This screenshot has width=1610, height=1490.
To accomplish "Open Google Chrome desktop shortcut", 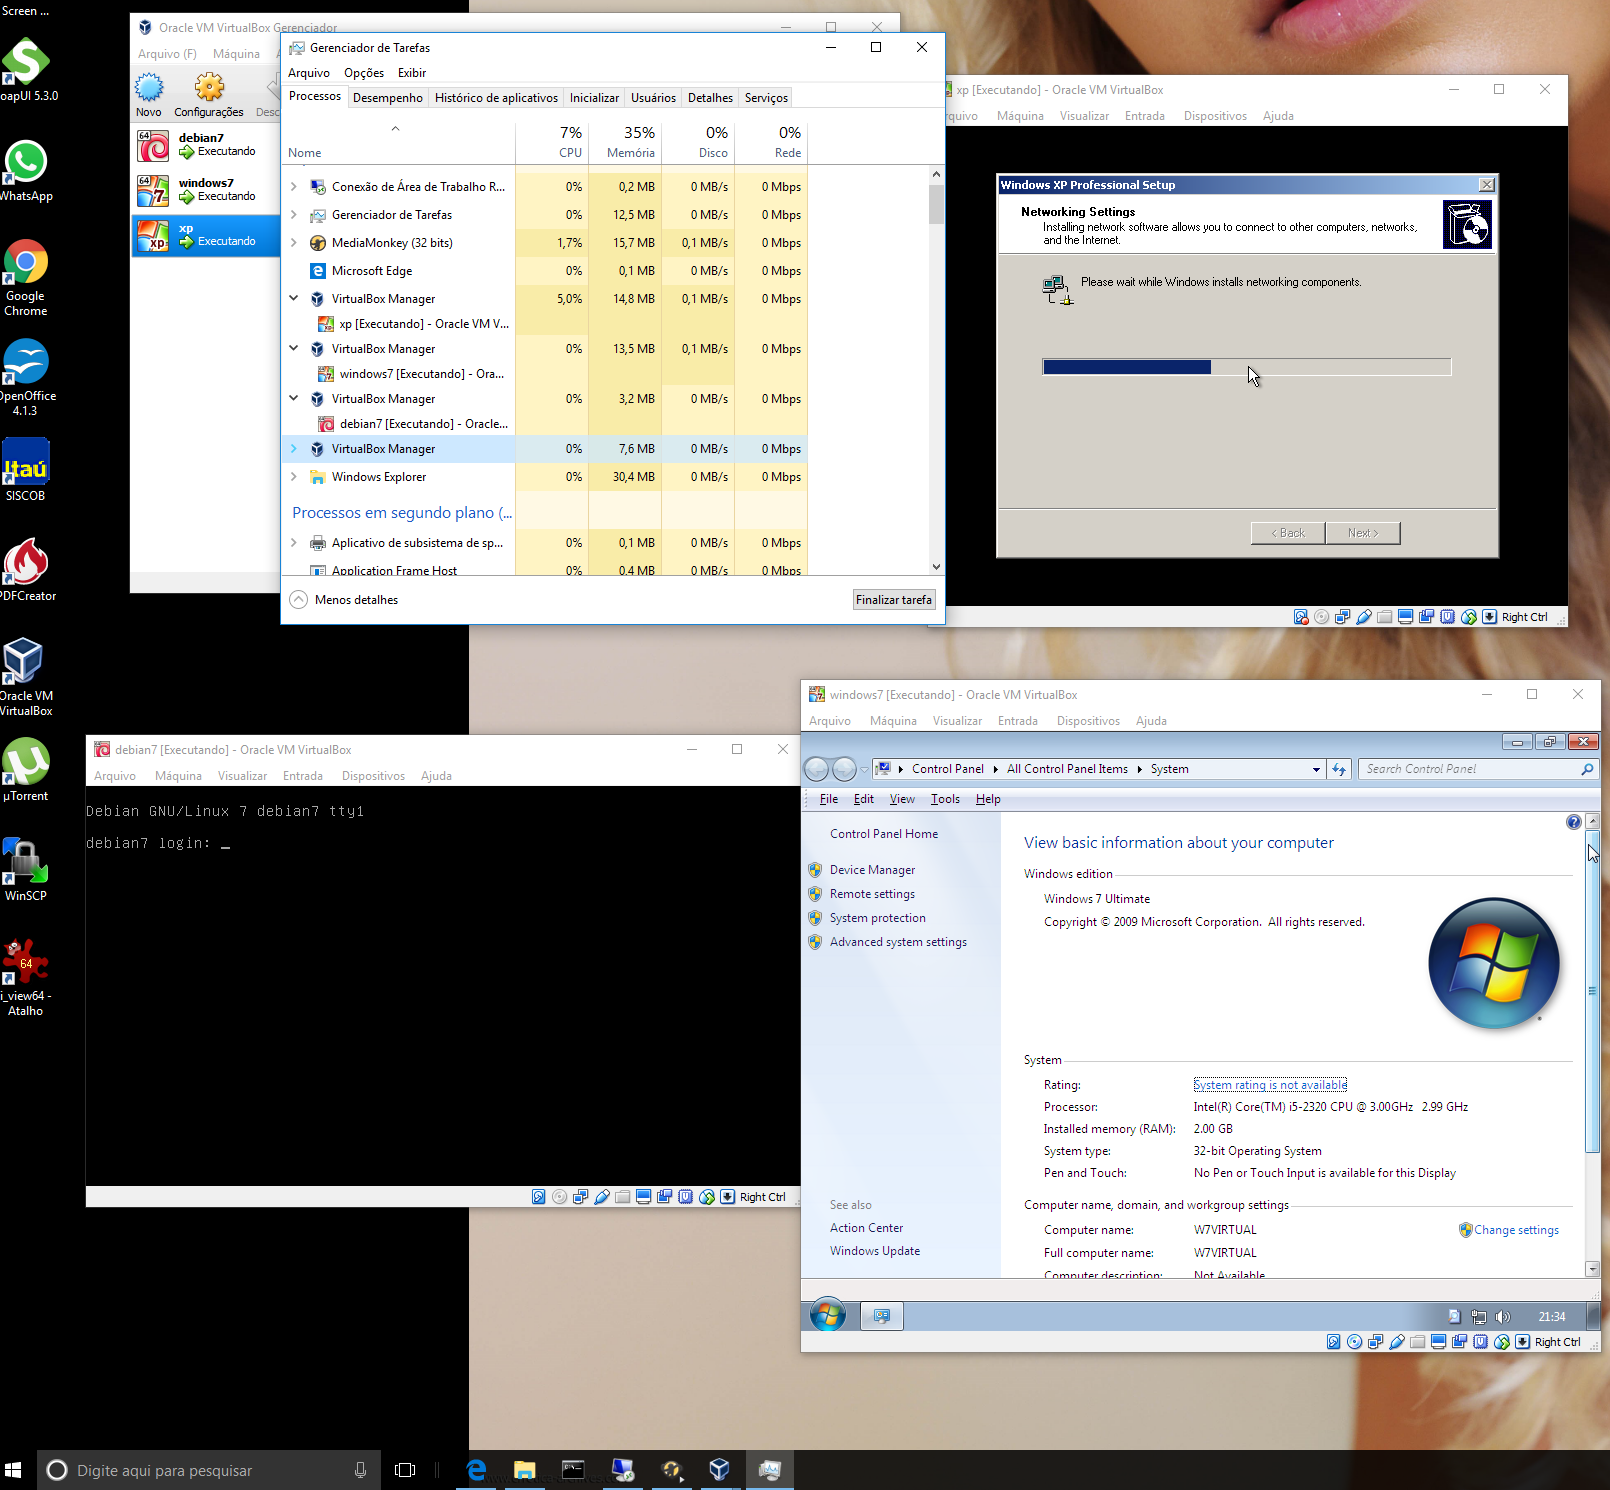I will [x=26, y=277].
